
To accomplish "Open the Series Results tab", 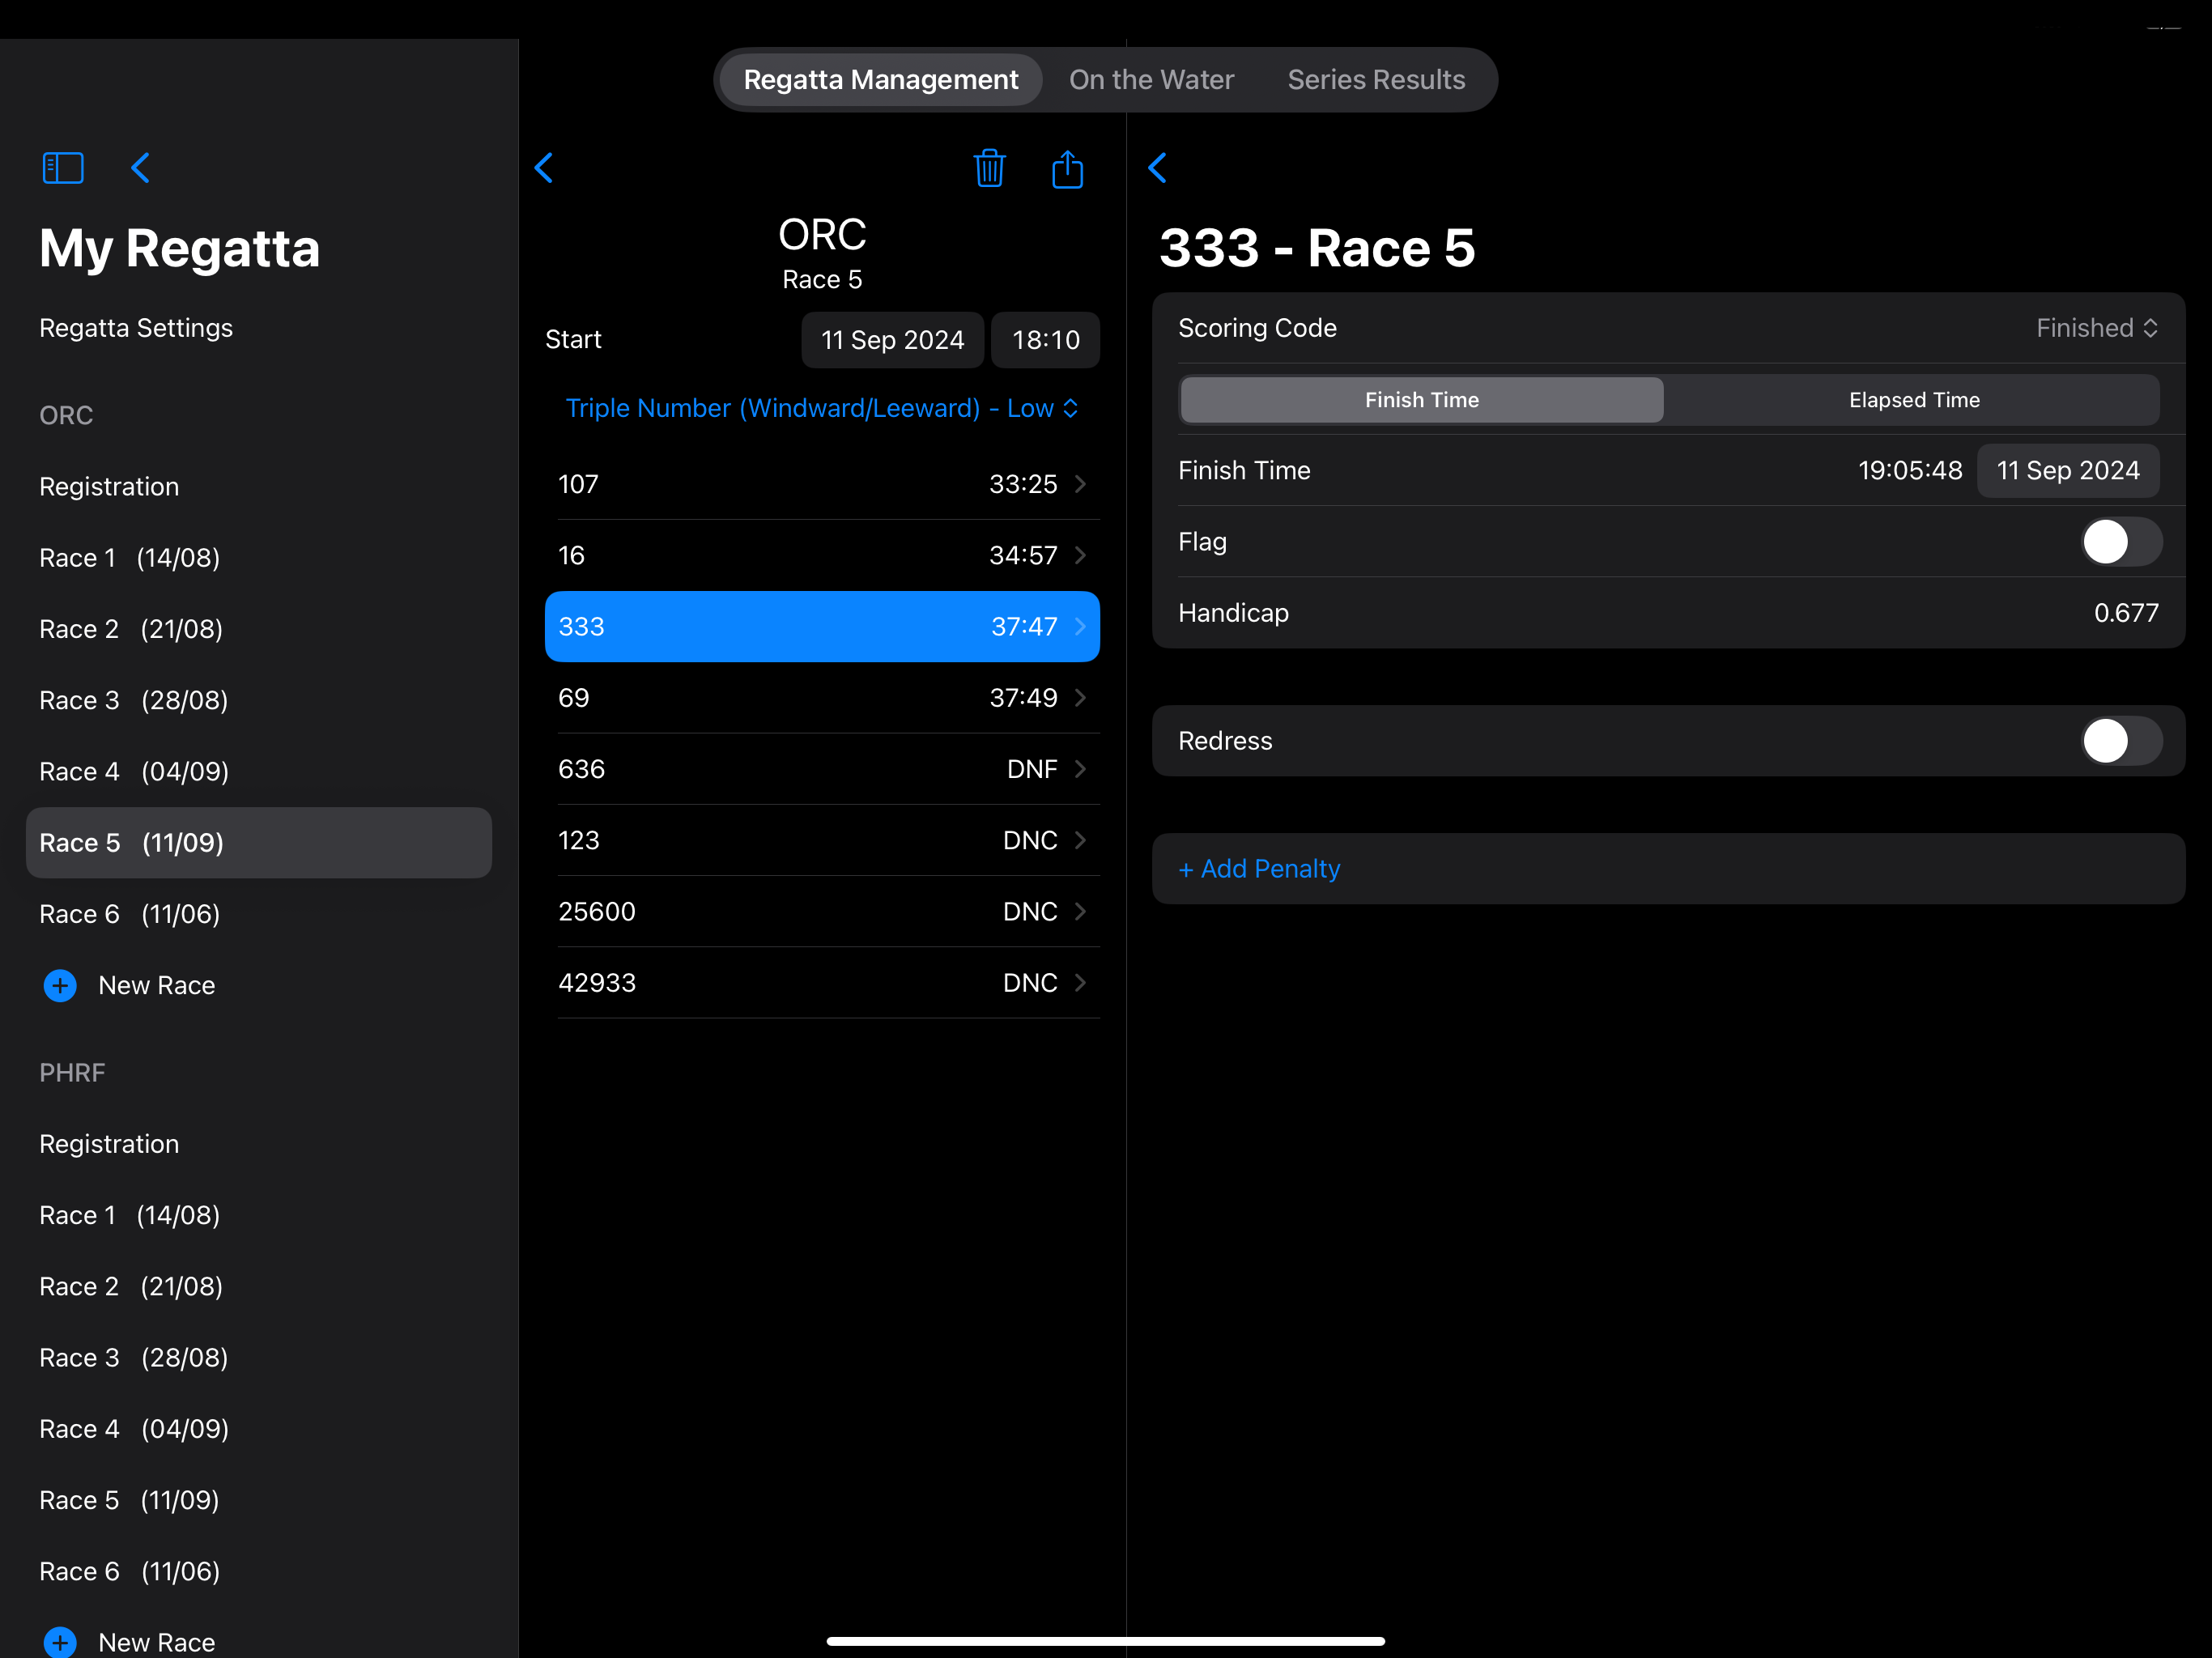I will 1376,80.
